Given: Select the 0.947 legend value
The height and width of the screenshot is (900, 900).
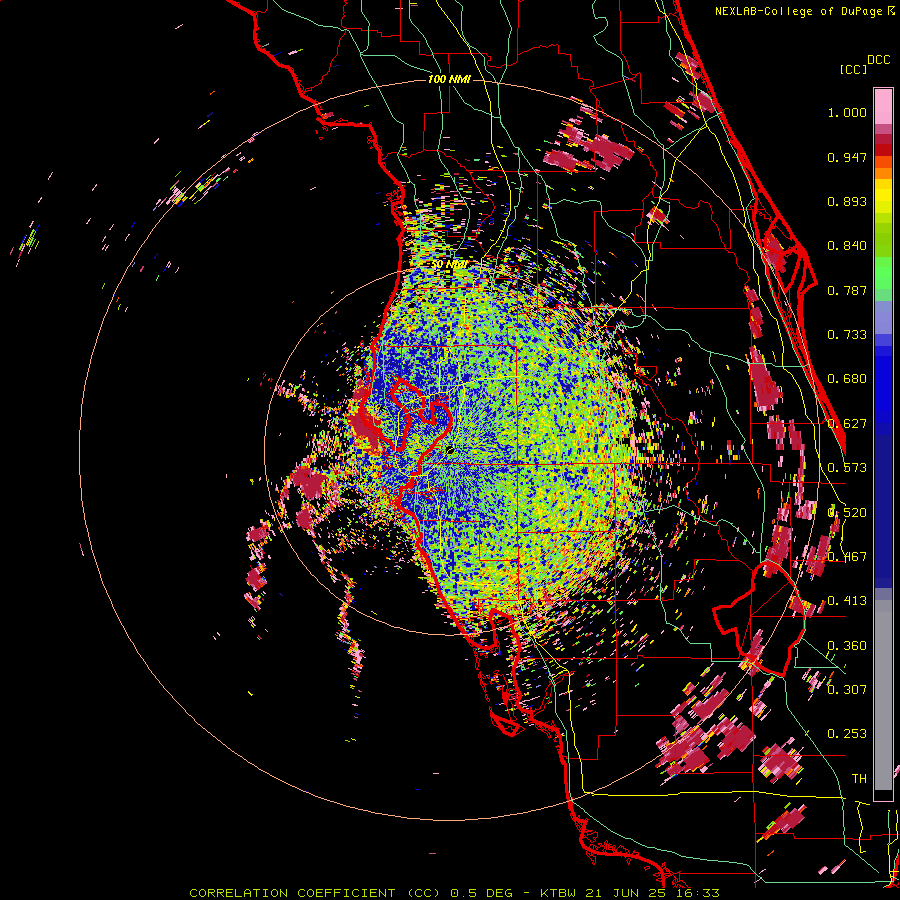Looking at the screenshot, I should pyautogui.click(x=847, y=157).
